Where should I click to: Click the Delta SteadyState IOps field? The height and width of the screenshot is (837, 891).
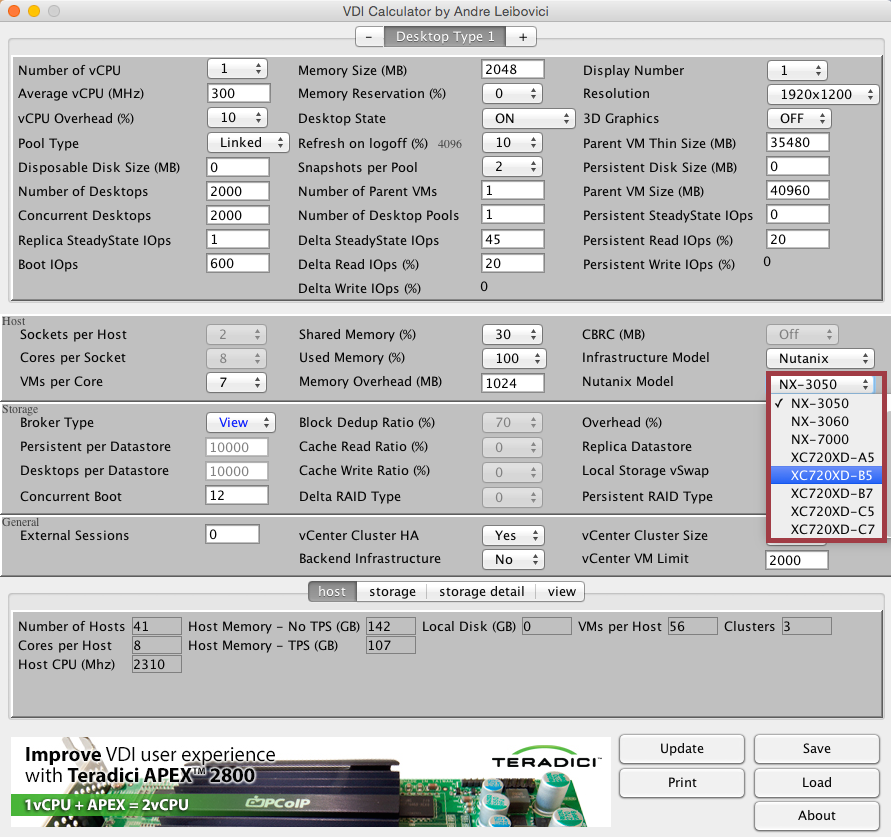coord(513,239)
